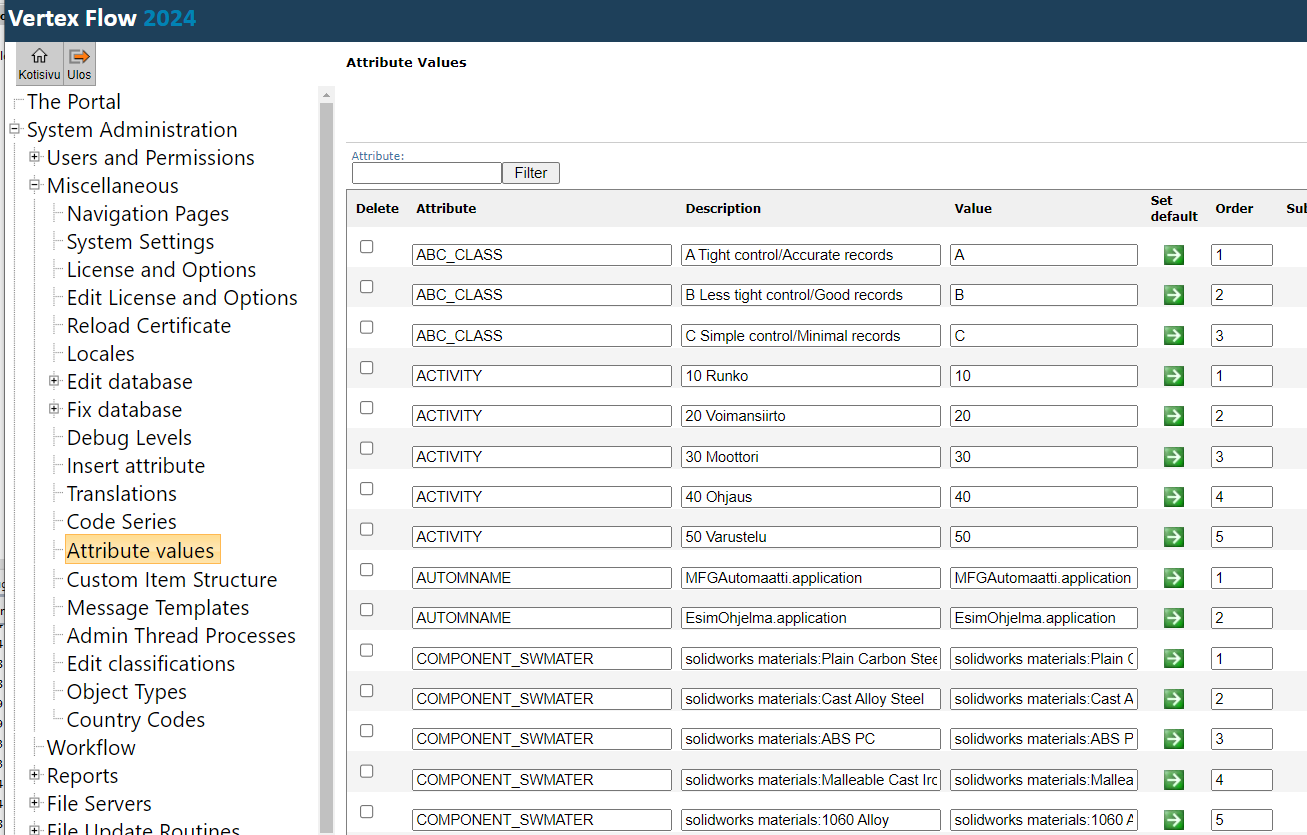Screen dimensions: 1307x835
Task: Set default arrow for EsimOhjelma.application row
Action: 1174,618
